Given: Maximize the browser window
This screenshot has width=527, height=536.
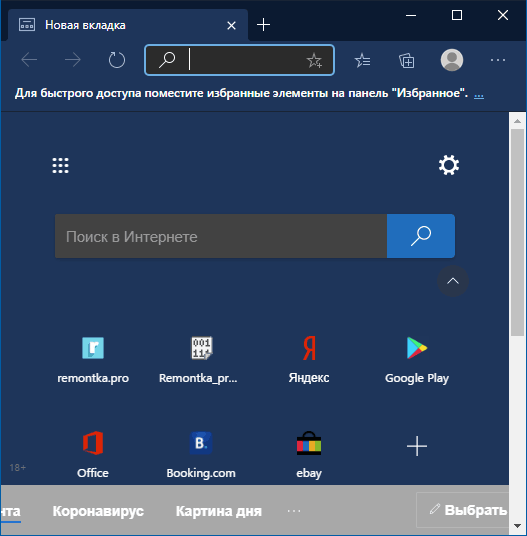Looking at the screenshot, I should click(x=457, y=15).
